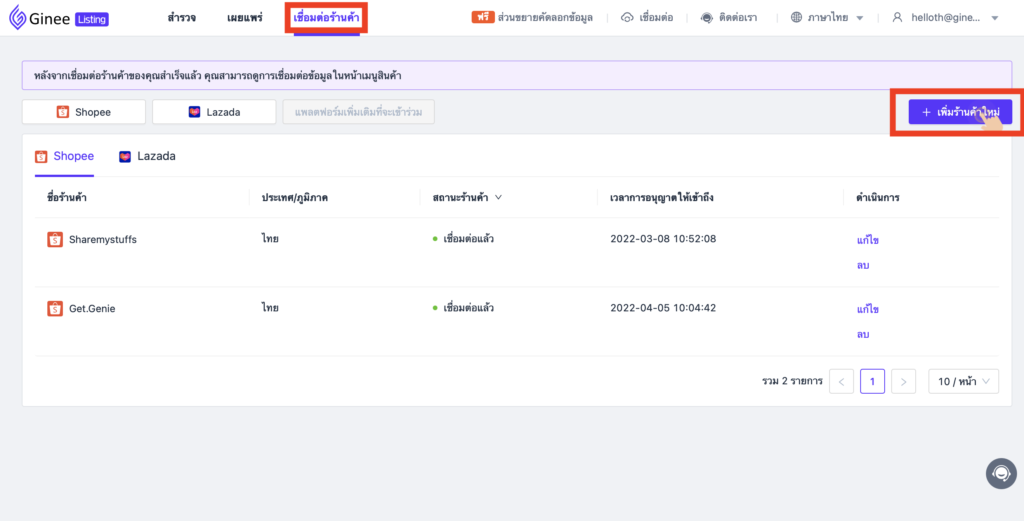Click the ชื่อร้านค้า column header

point(67,197)
